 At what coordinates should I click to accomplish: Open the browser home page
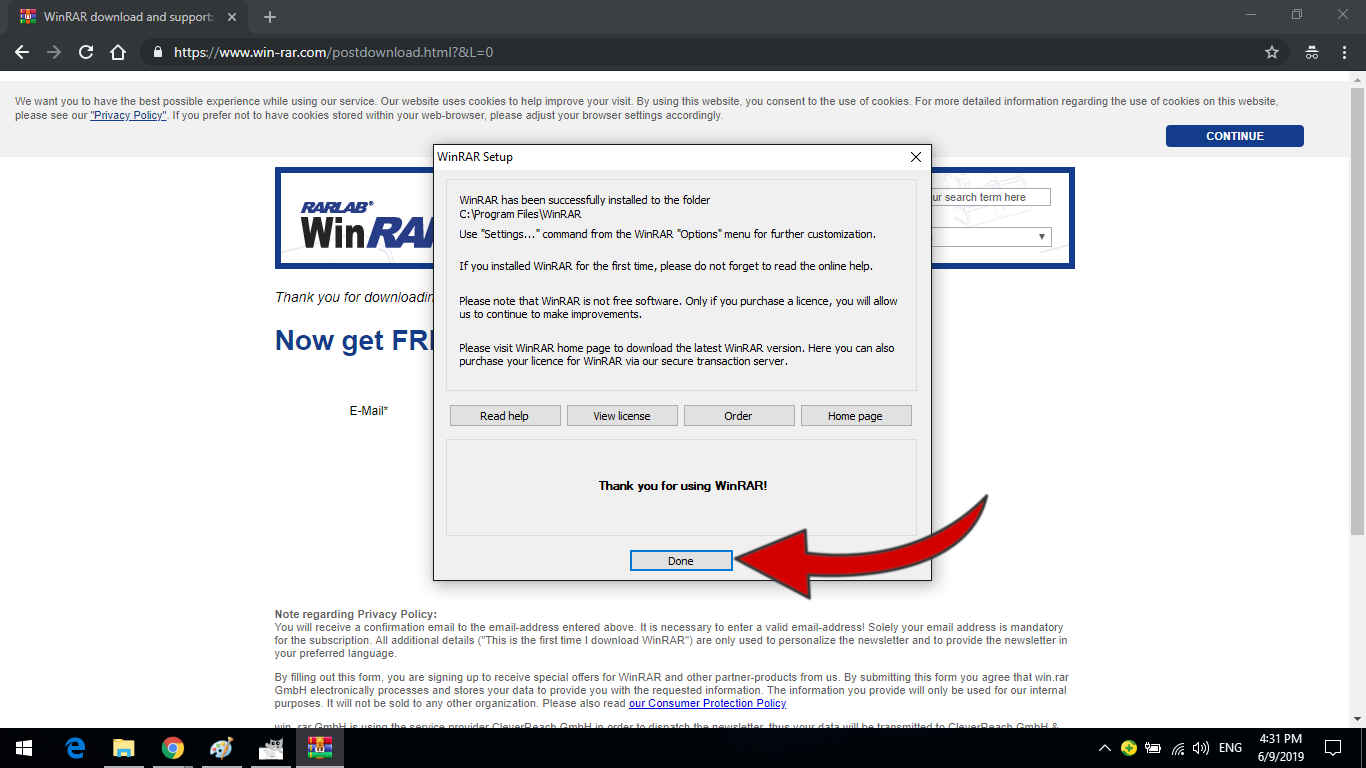[x=118, y=52]
